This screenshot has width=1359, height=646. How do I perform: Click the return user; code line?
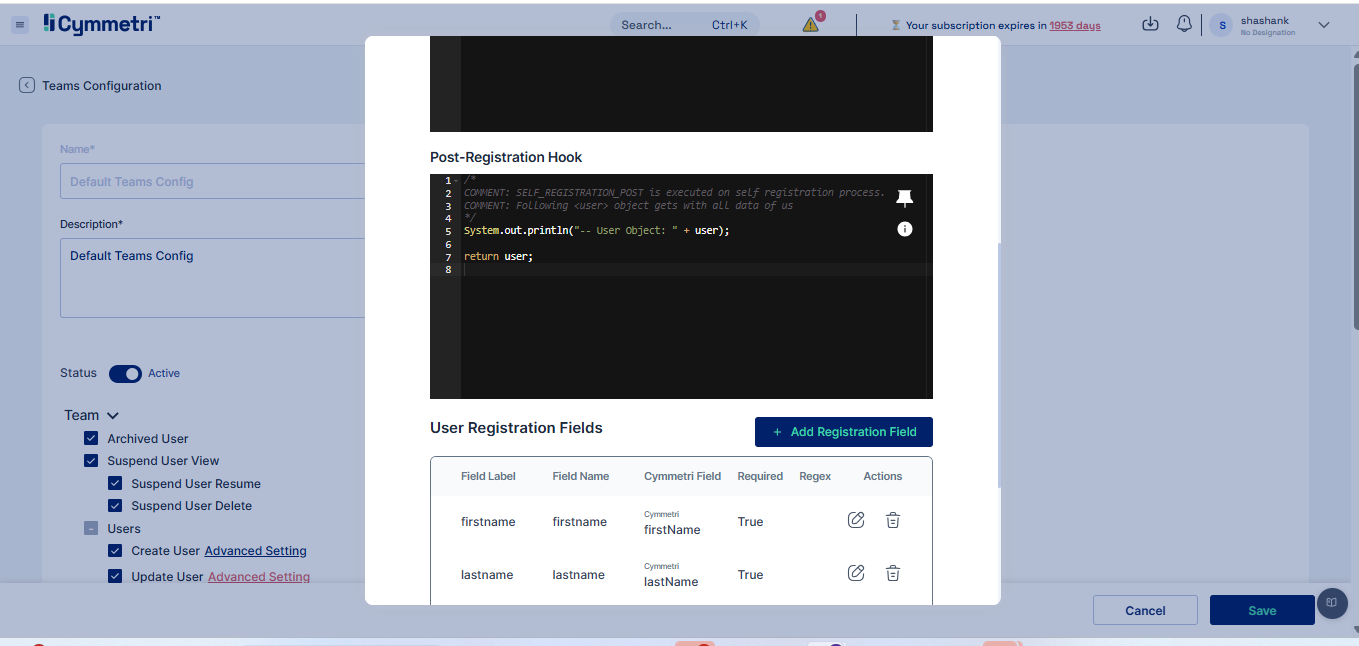point(498,257)
